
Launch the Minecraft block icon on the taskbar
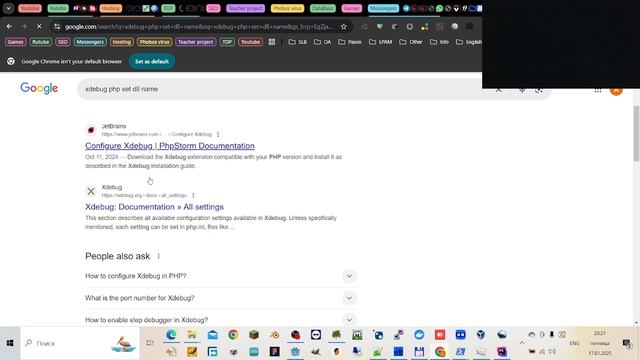click(x=254, y=335)
